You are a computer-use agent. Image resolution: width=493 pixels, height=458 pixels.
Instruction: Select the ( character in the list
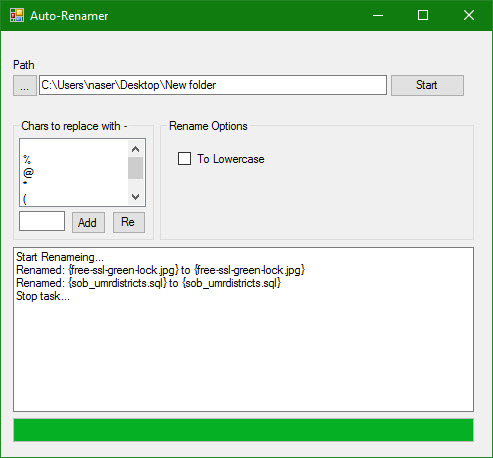tap(25, 199)
